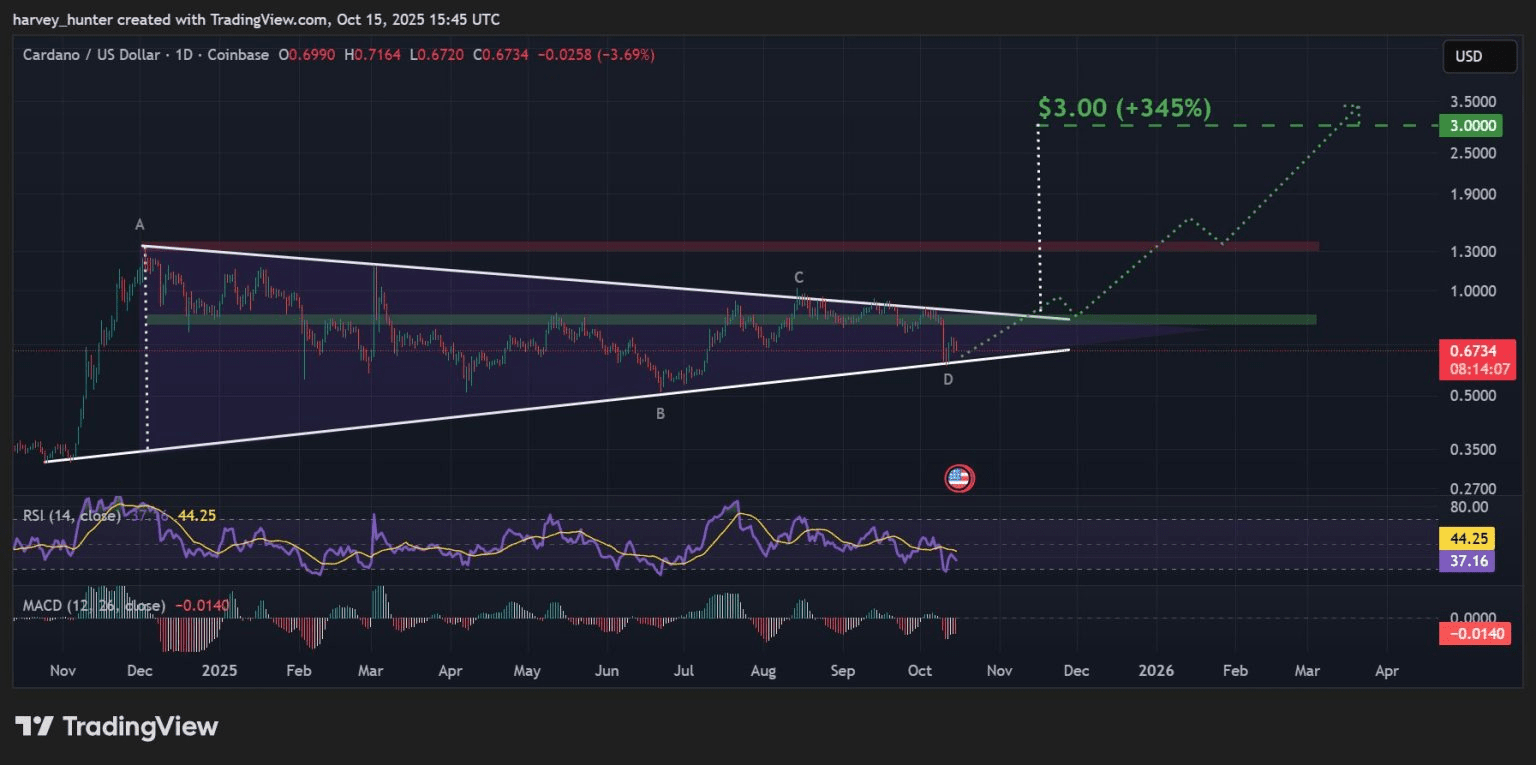Click the point C label near August
Screen dimensions: 1536x765
(x=799, y=277)
